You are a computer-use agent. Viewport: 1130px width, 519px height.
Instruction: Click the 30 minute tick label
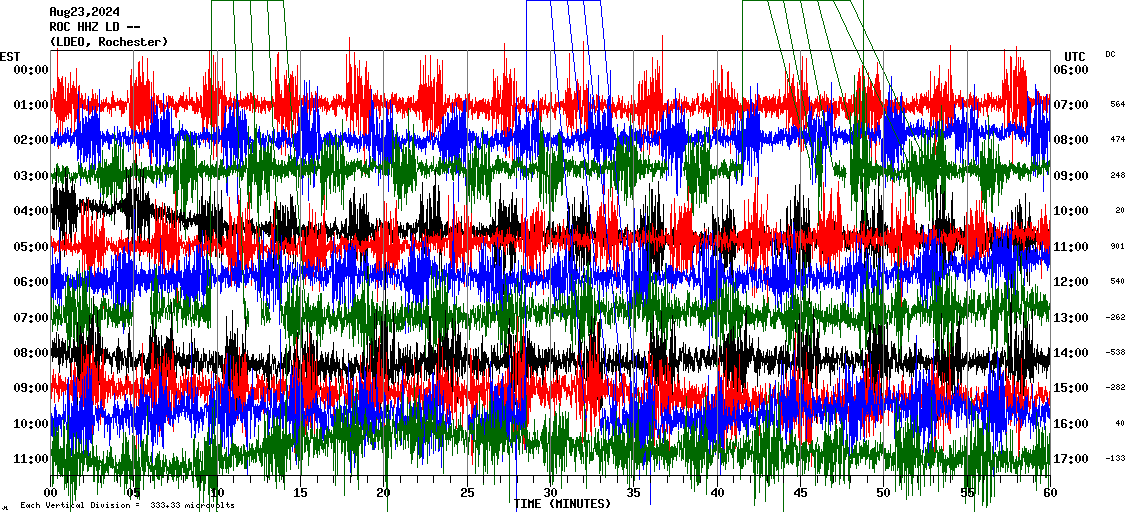point(550,493)
